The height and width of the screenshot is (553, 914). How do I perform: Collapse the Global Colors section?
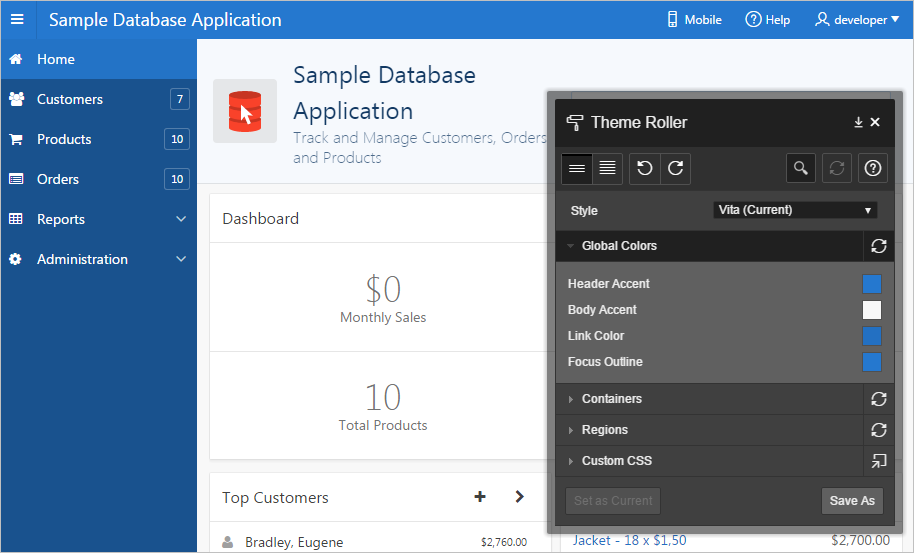pyautogui.click(x=618, y=246)
